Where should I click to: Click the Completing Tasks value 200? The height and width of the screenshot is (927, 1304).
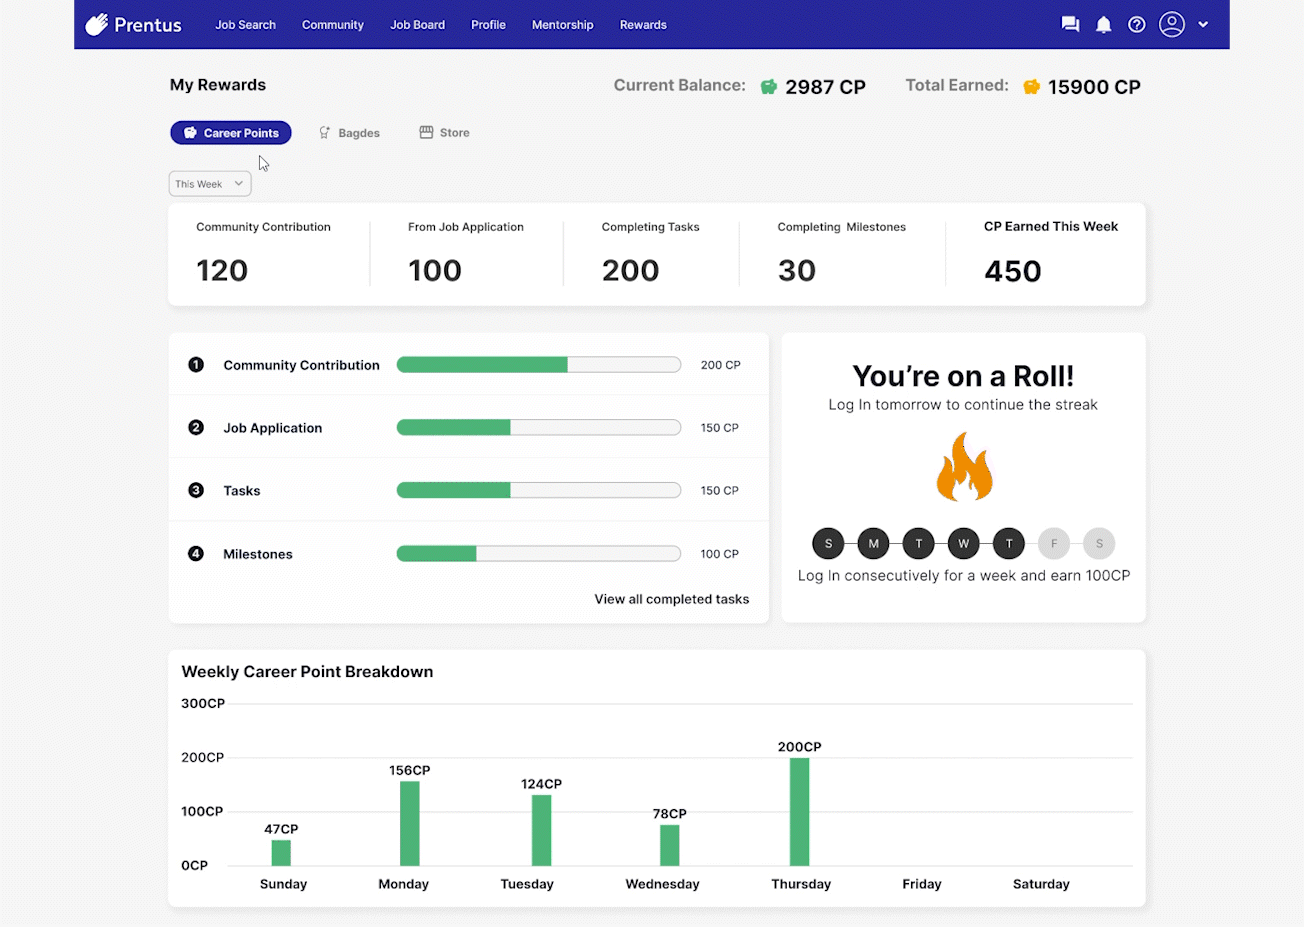(x=631, y=271)
